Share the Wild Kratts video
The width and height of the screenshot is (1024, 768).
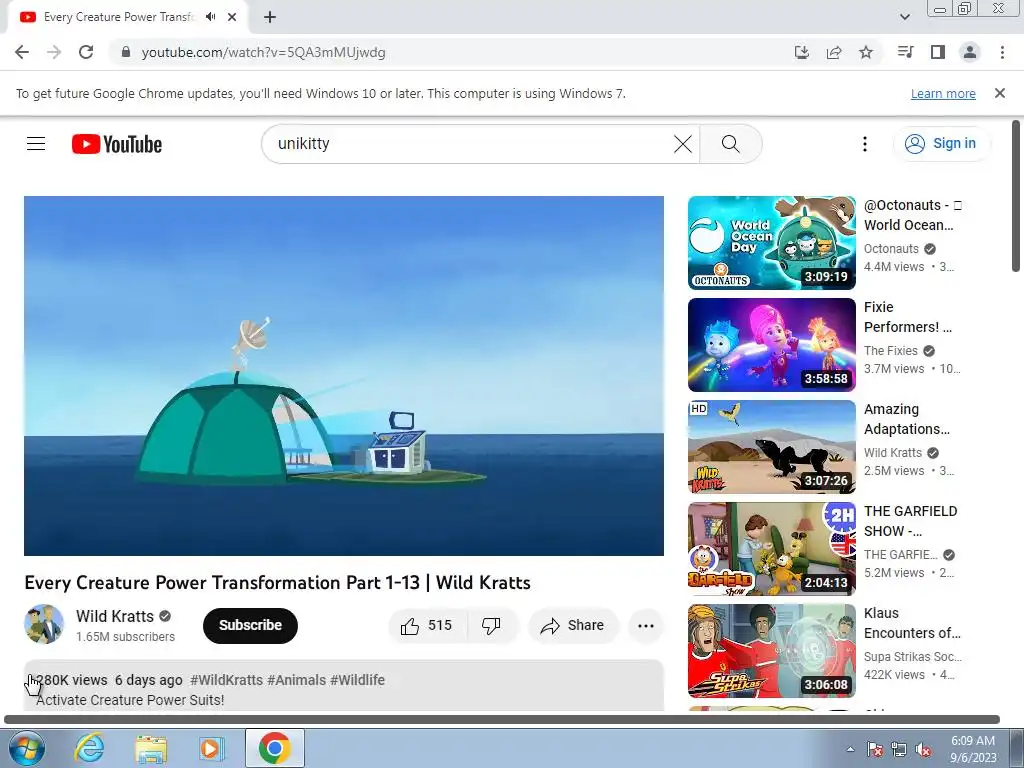click(x=573, y=626)
